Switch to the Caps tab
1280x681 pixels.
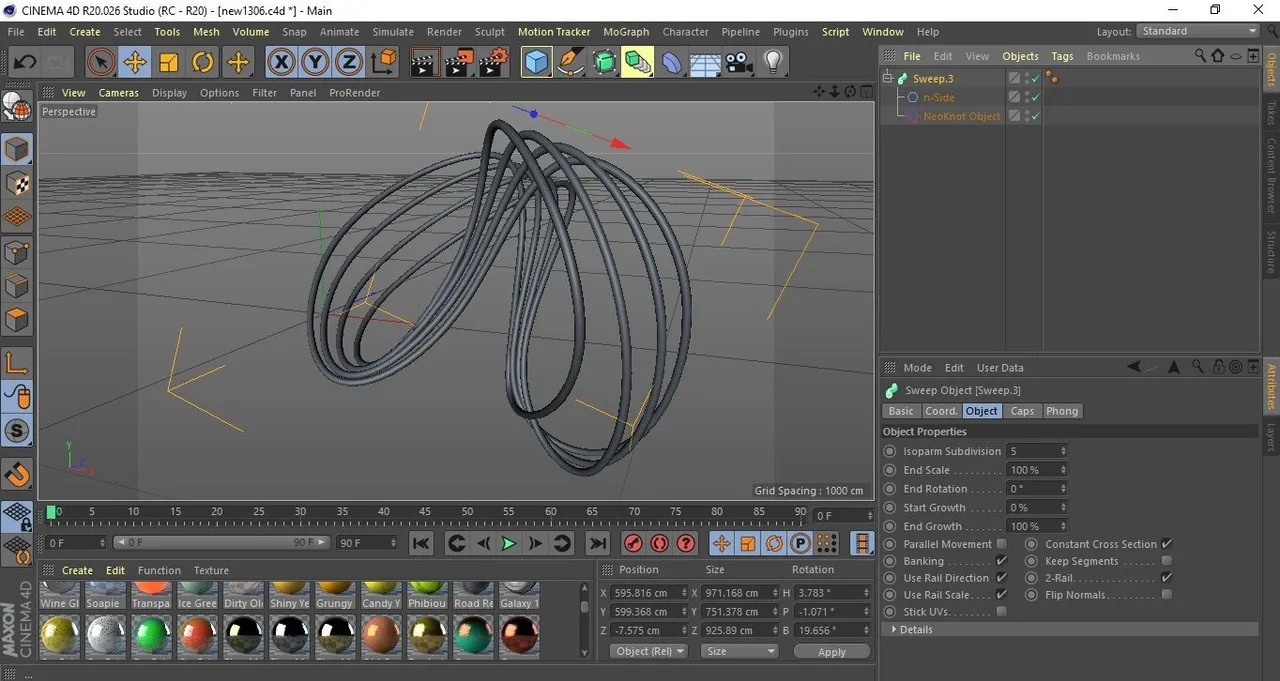coord(1022,411)
